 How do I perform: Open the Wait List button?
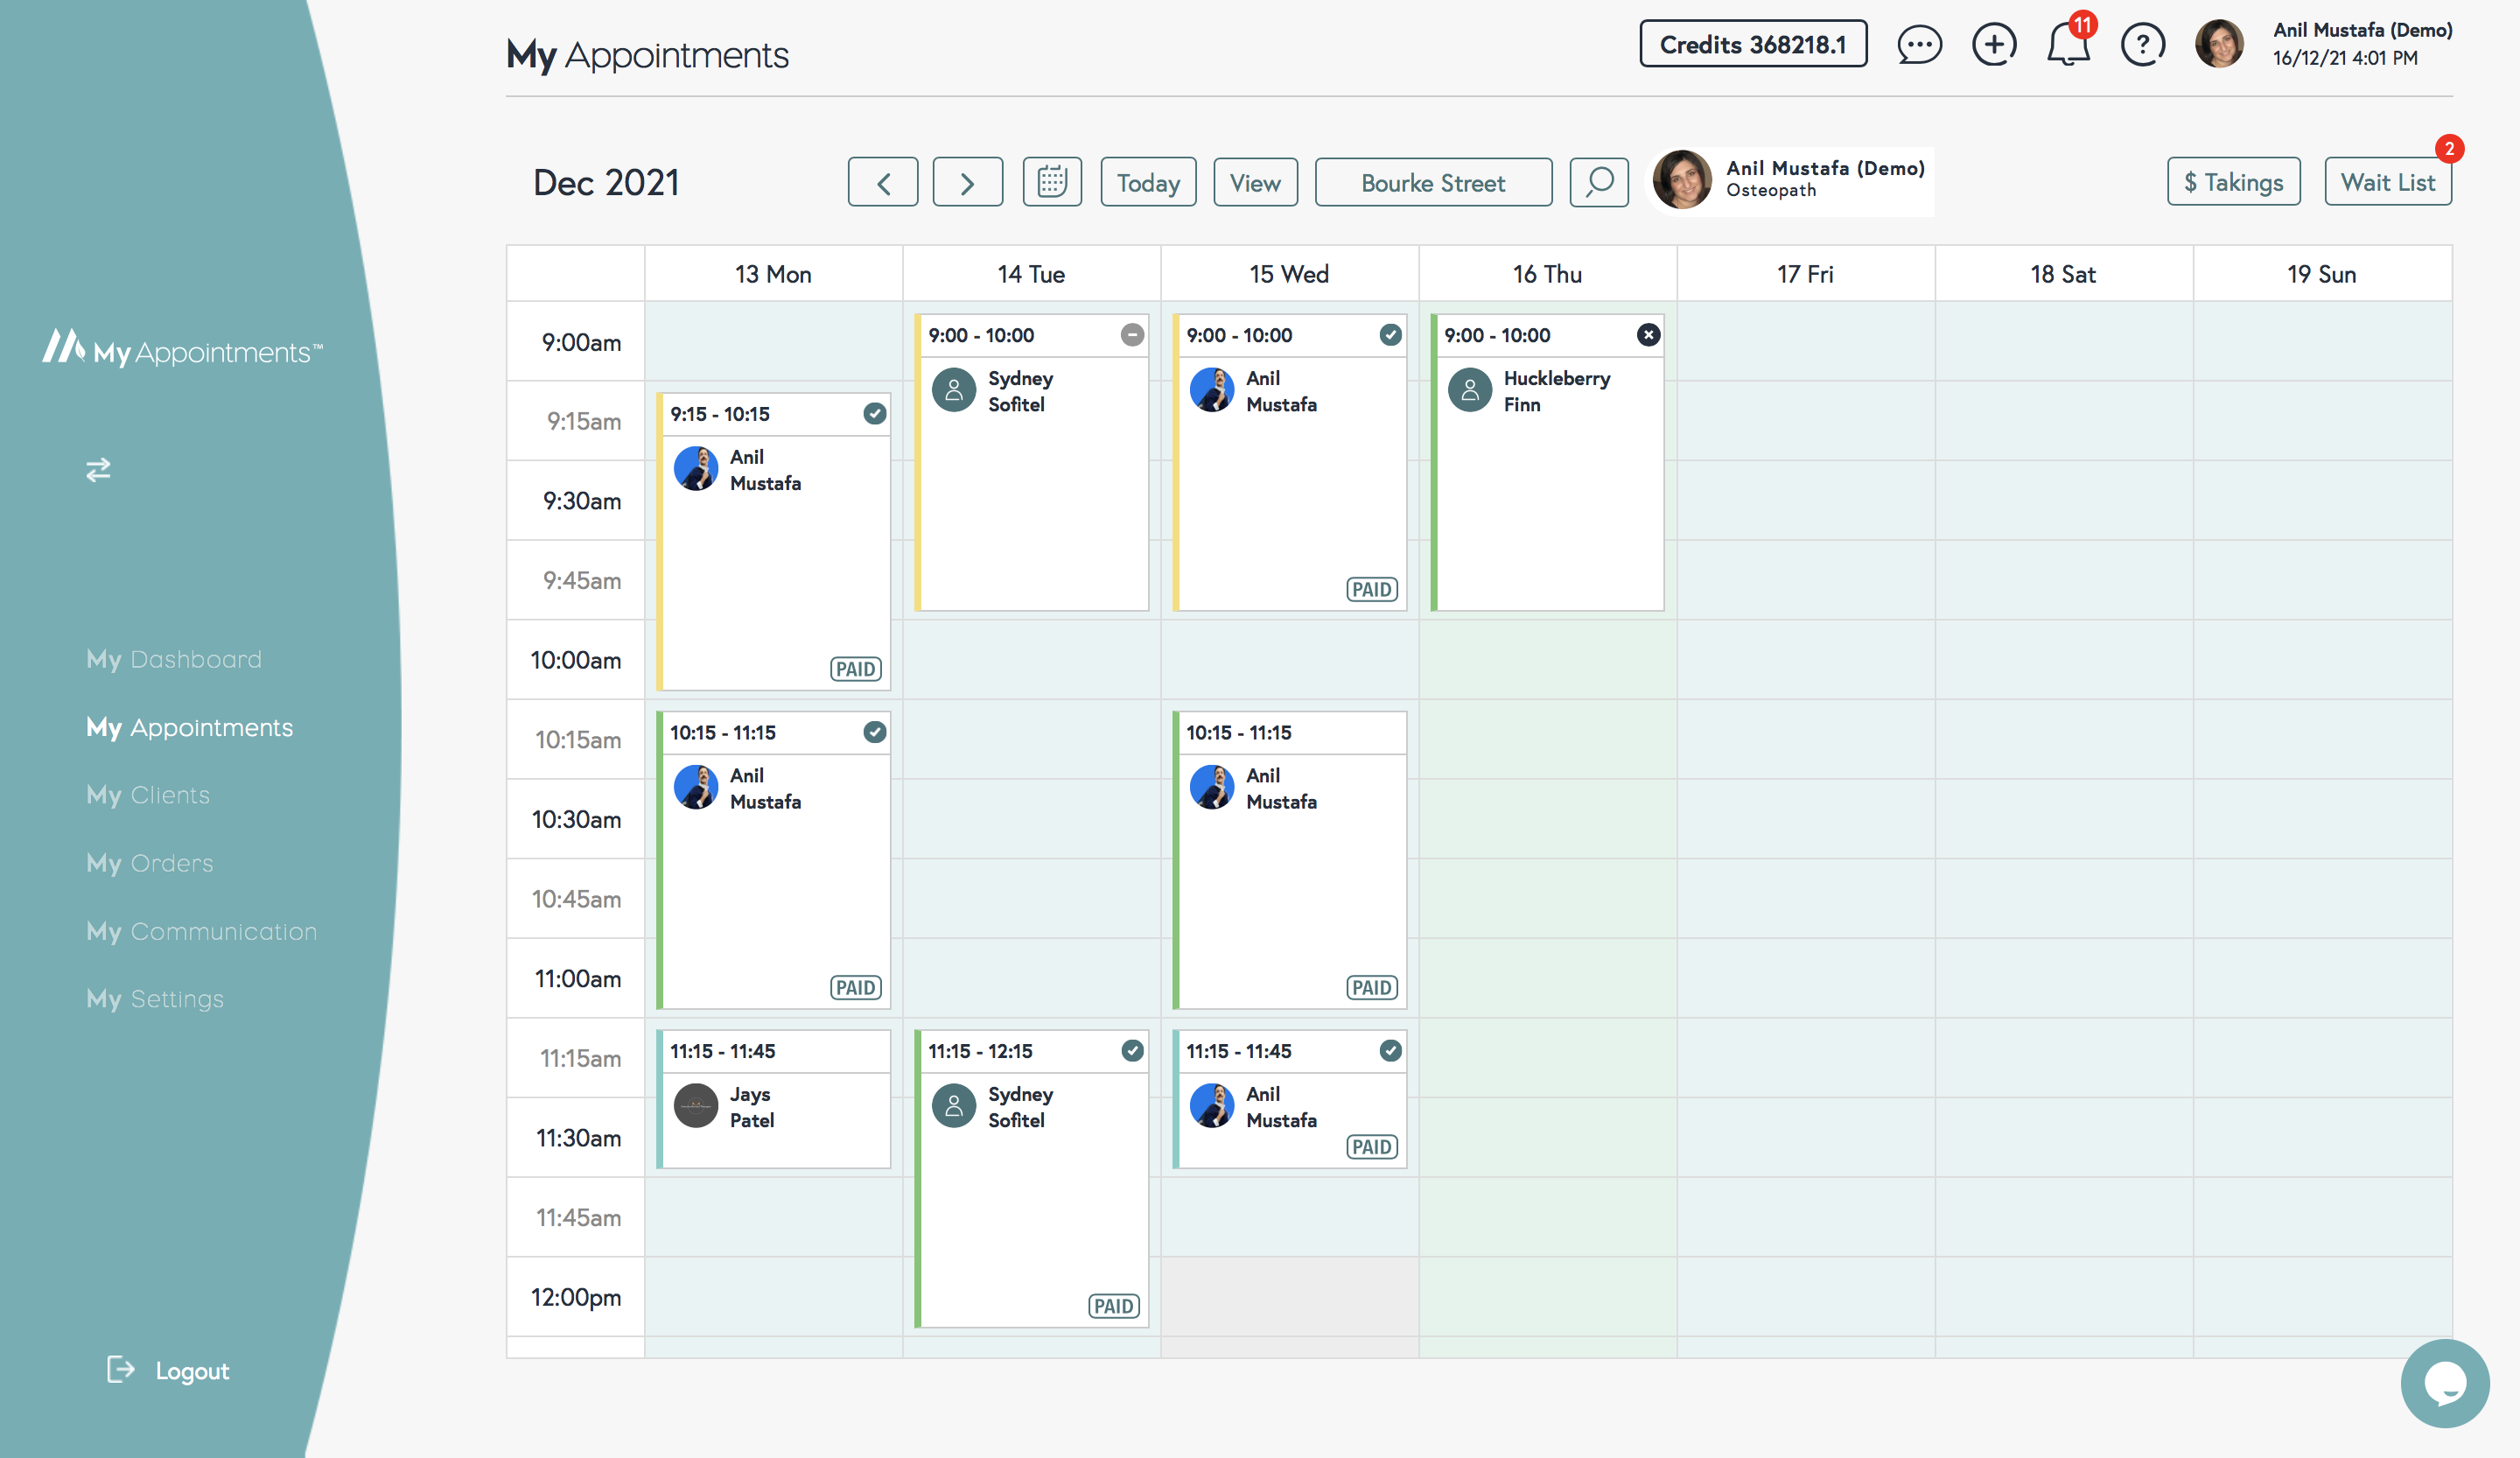pos(2387,182)
